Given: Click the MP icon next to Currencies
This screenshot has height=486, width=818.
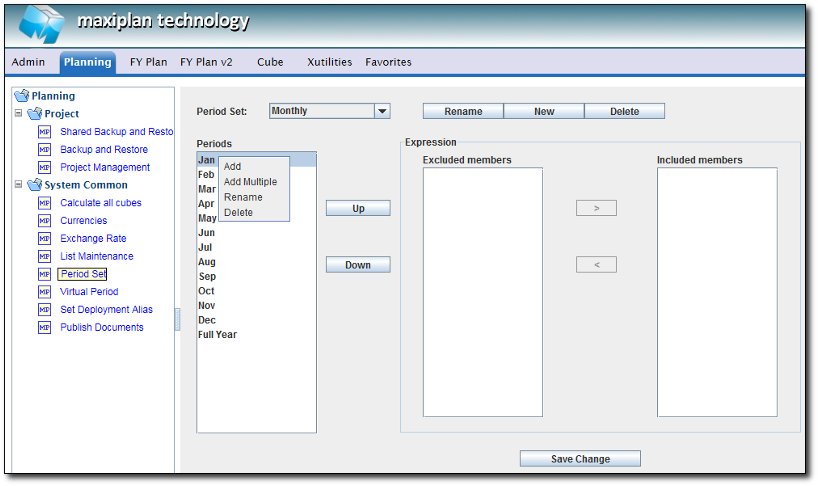Looking at the screenshot, I should pyautogui.click(x=44, y=221).
